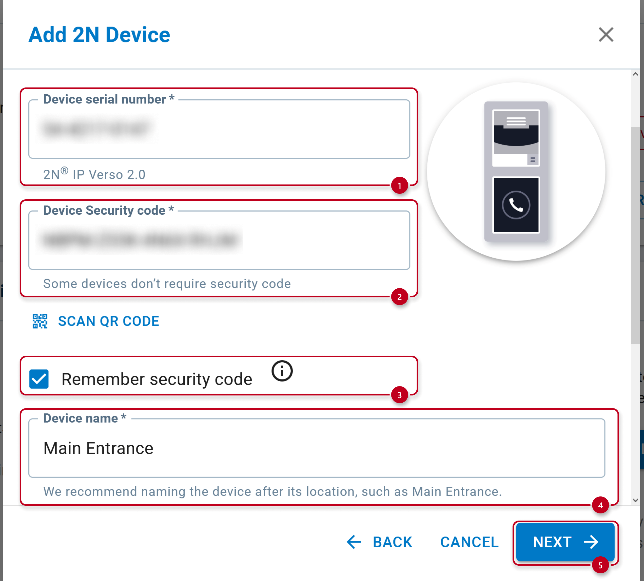Screen dimensions: 644x581
Task: Click the 2N IP Verso device picture
Action: pos(515,170)
